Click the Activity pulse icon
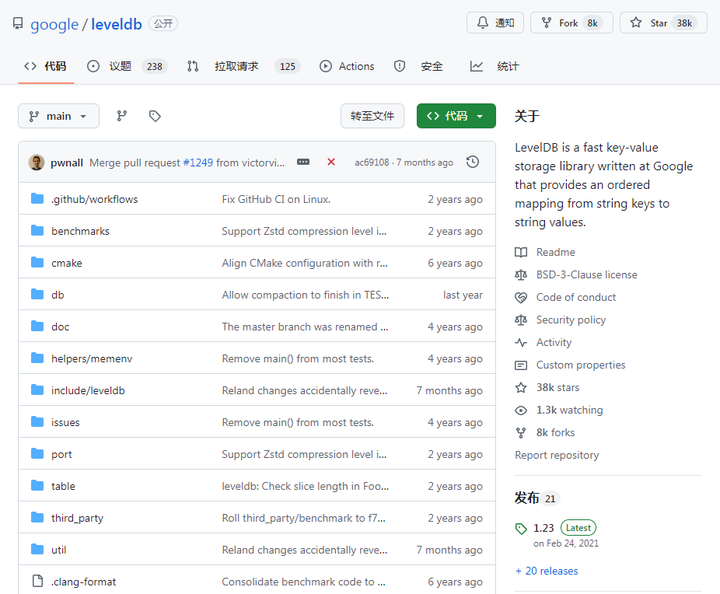 click(521, 342)
